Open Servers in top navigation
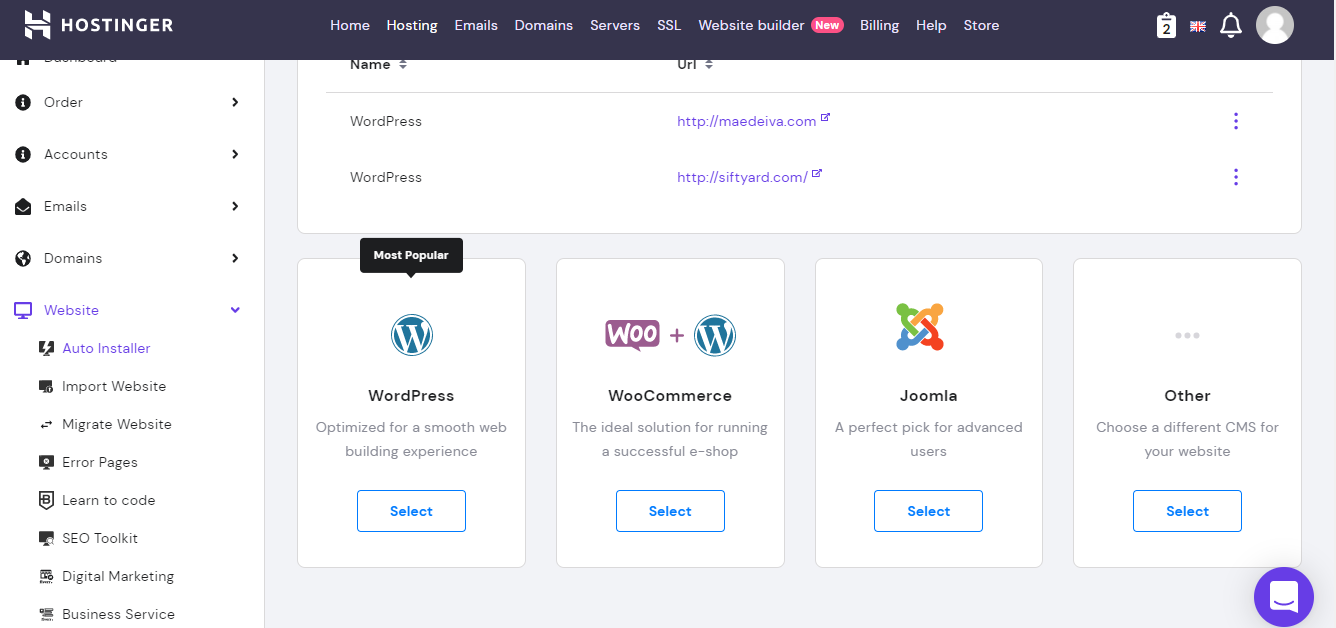Viewport: 1336px width, 628px height. coord(615,25)
